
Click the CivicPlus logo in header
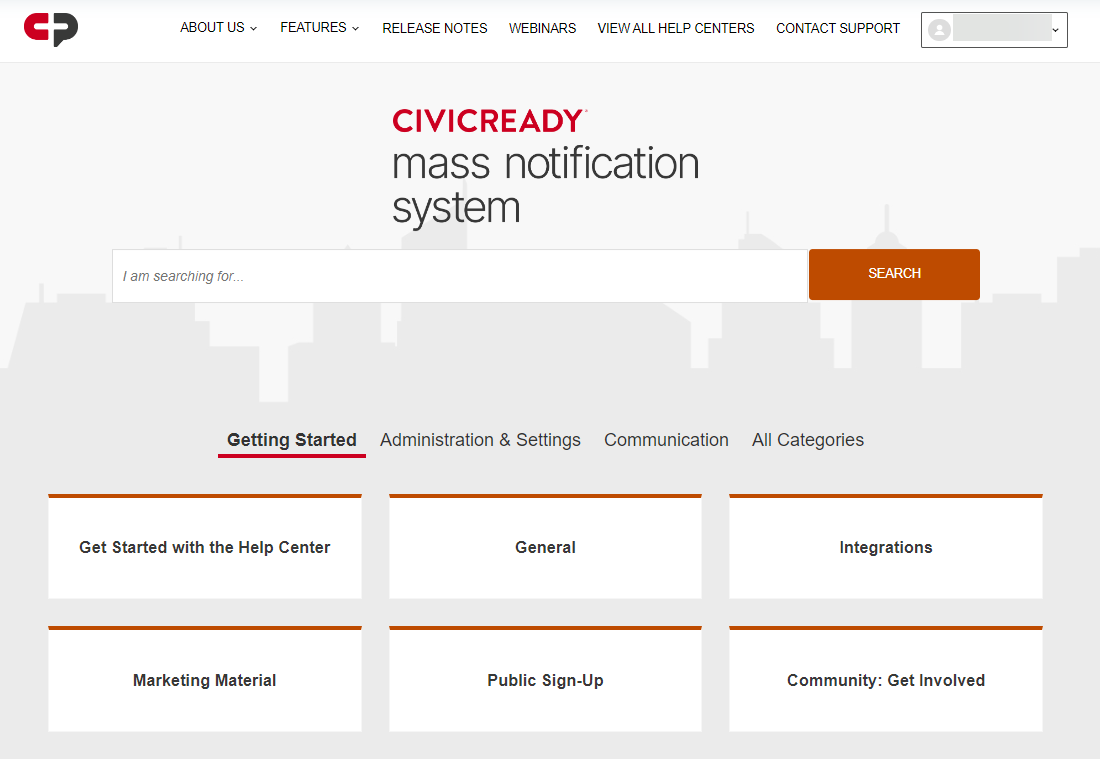51,29
